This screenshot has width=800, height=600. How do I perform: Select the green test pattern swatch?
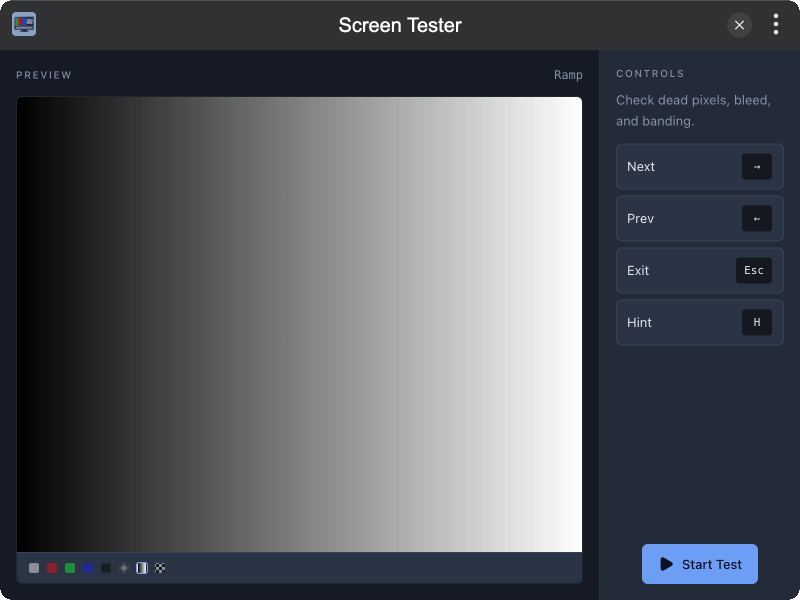[70, 568]
